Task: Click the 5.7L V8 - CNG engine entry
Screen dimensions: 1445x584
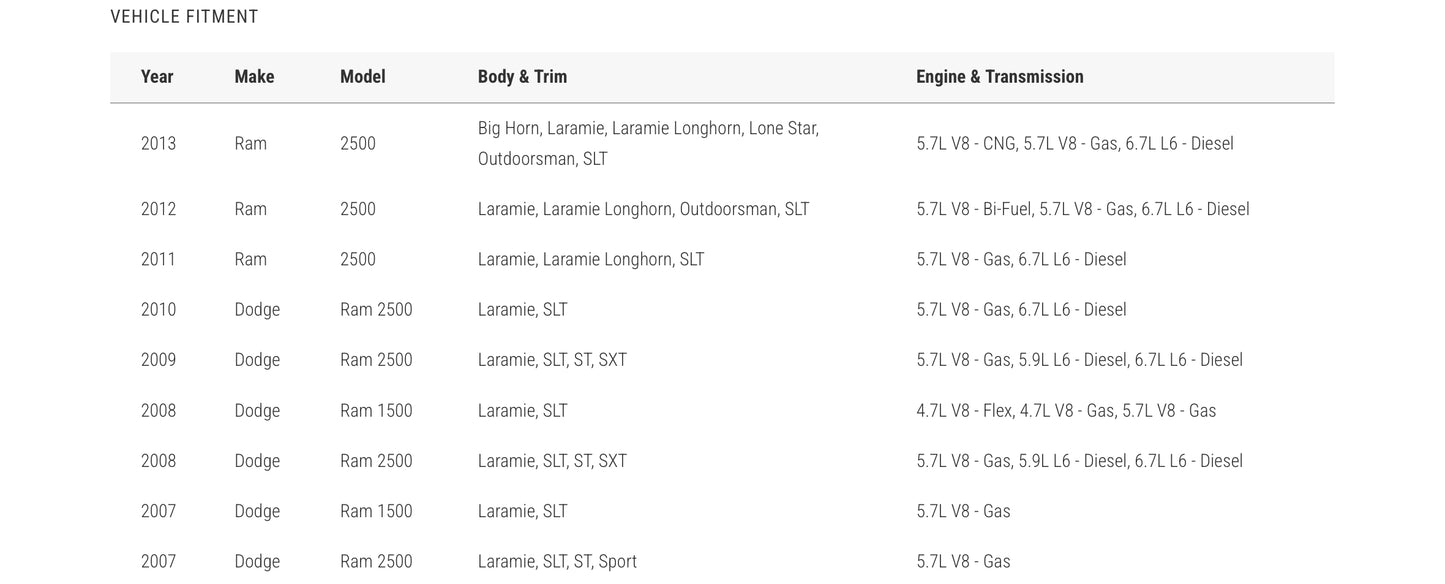Action: (x=965, y=144)
